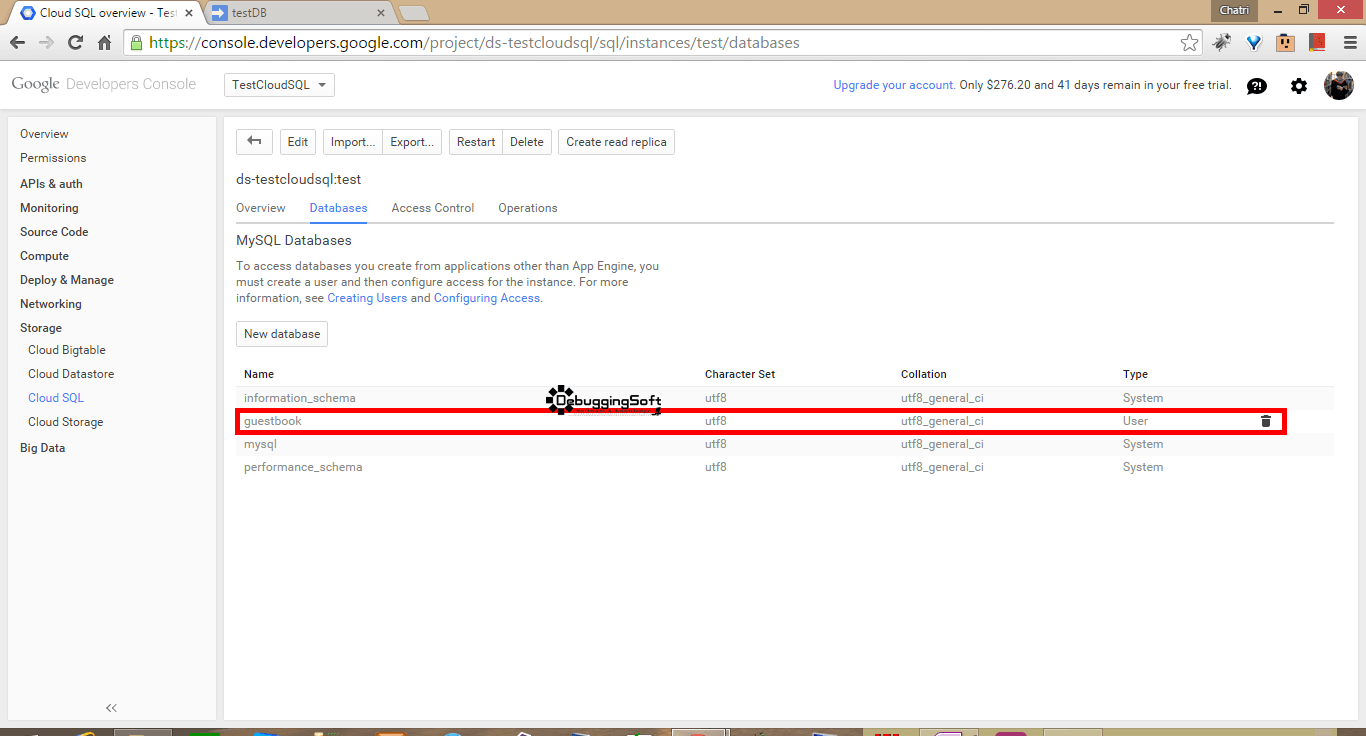Open the user profile avatar
The height and width of the screenshot is (736, 1366).
[1339, 85]
